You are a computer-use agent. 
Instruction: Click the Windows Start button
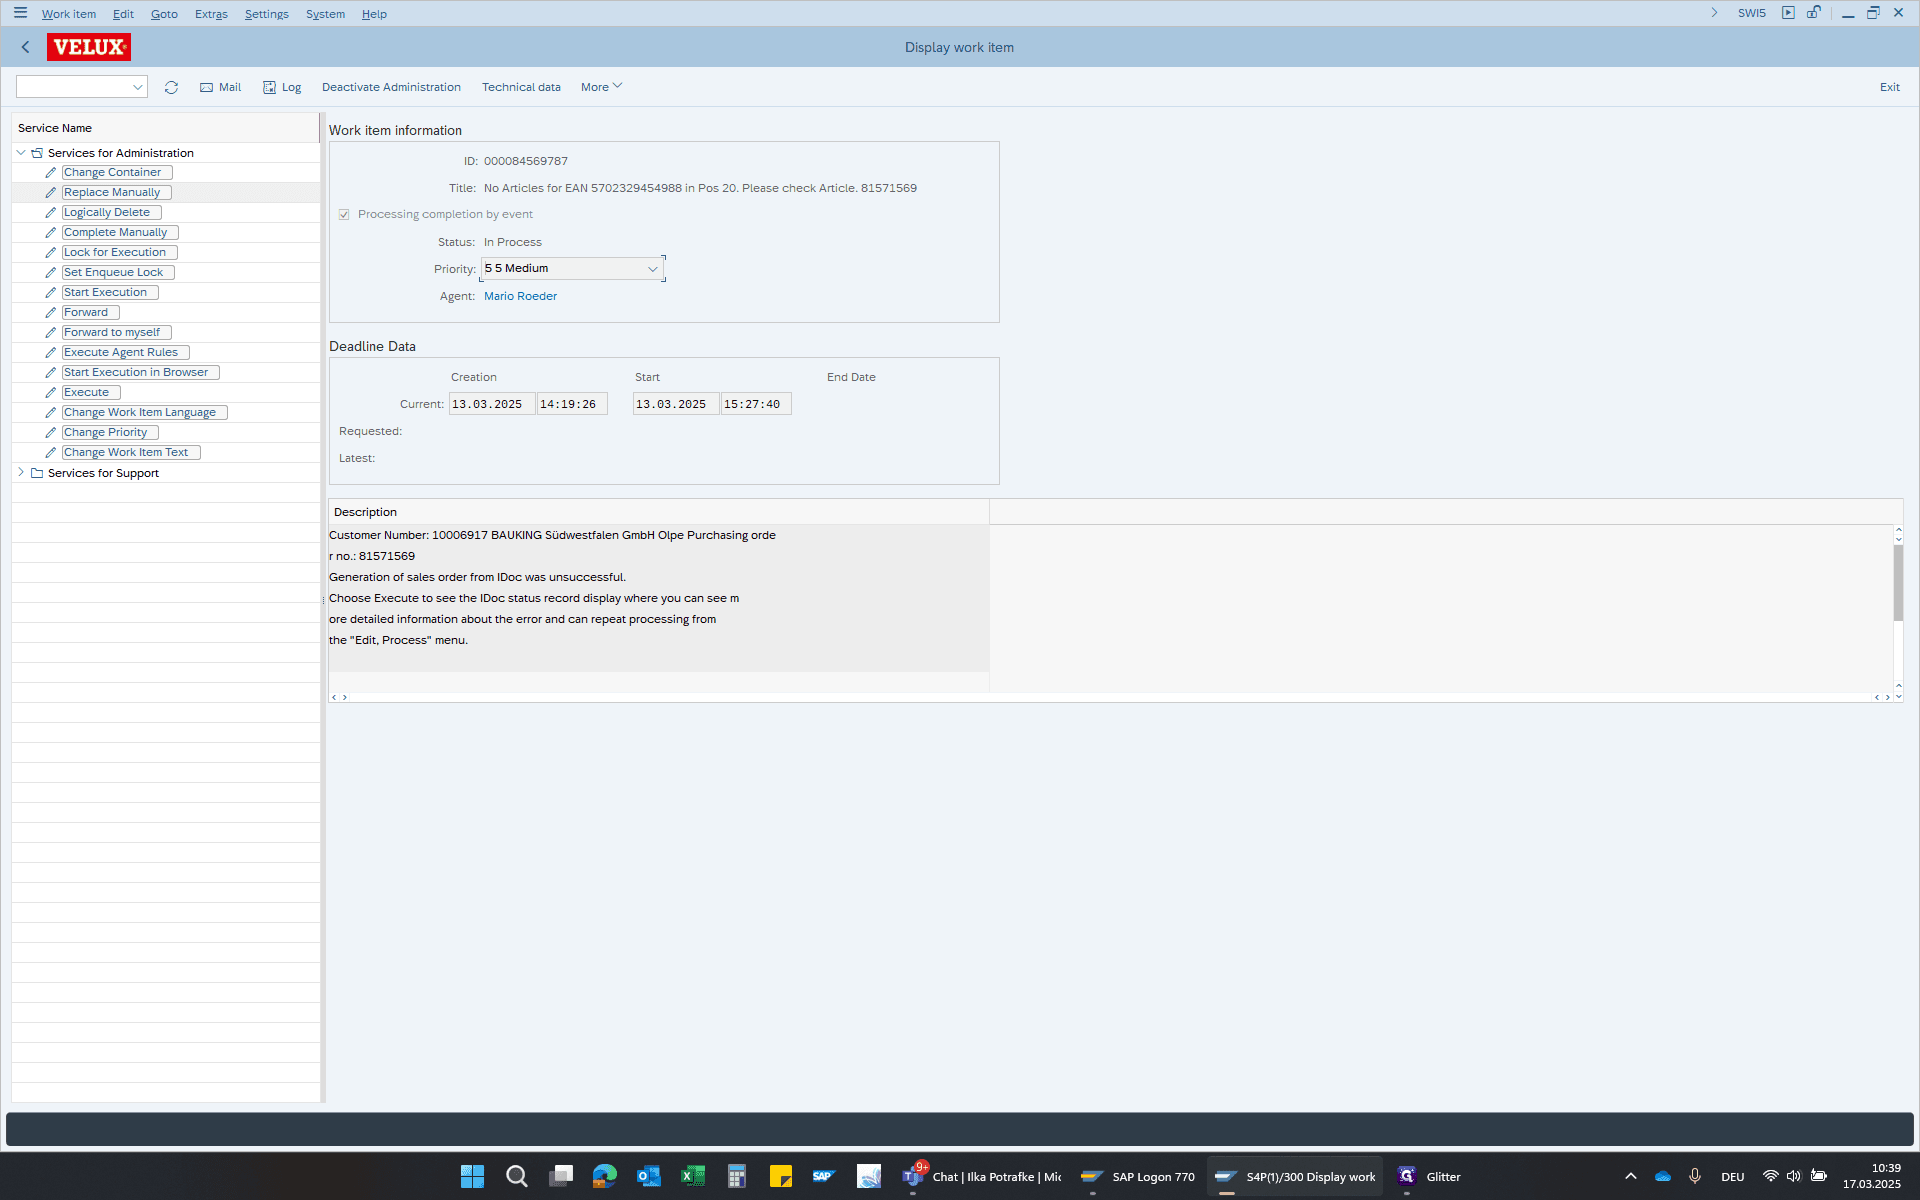coord(472,1176)
